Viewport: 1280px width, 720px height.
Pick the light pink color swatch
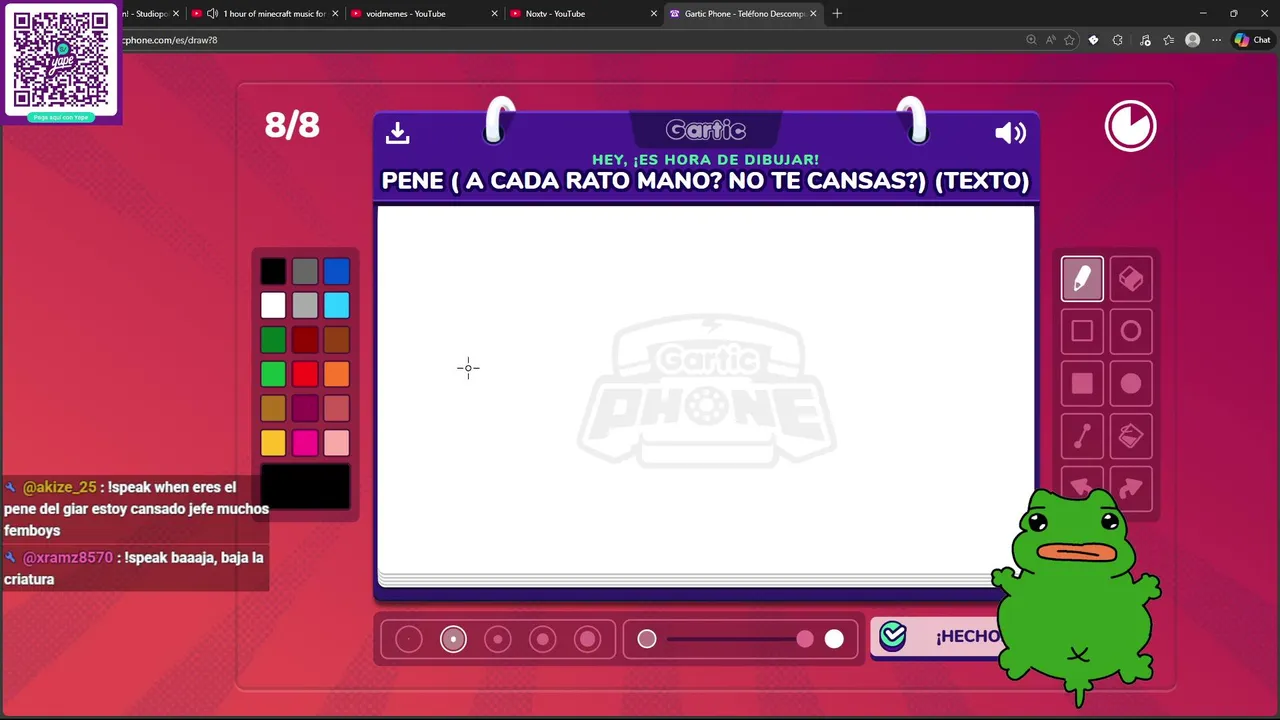click(337, 442)
